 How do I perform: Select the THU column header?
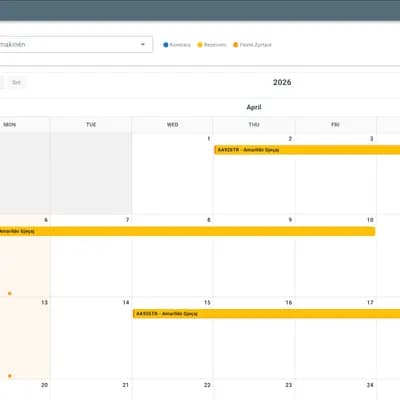tap(254, 125)
